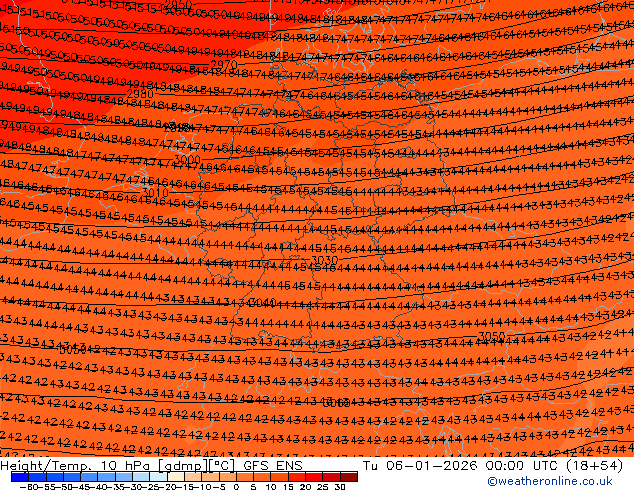
Task: Click the '[°C]' unit label
Action: pyautogui.click(x=222, y=466)
